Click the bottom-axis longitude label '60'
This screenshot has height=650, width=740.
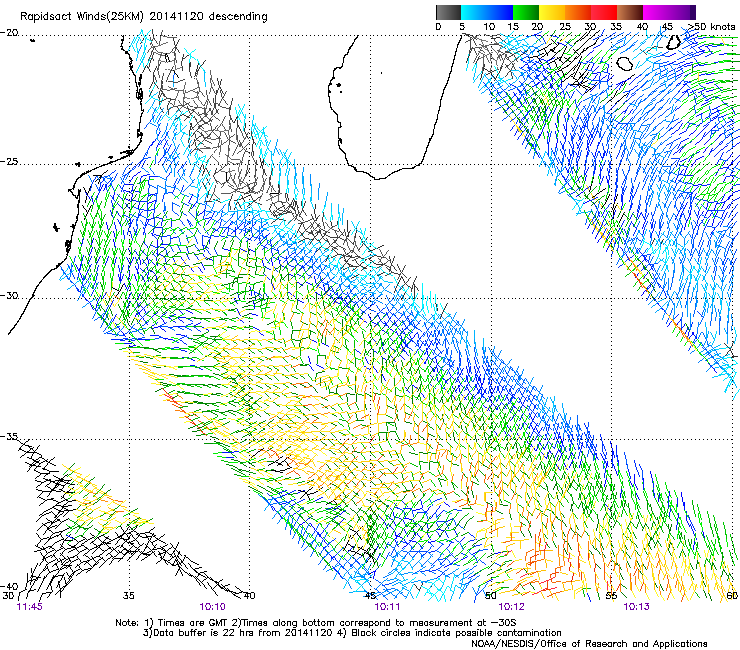pyautogui.click(x=732, y=596)
